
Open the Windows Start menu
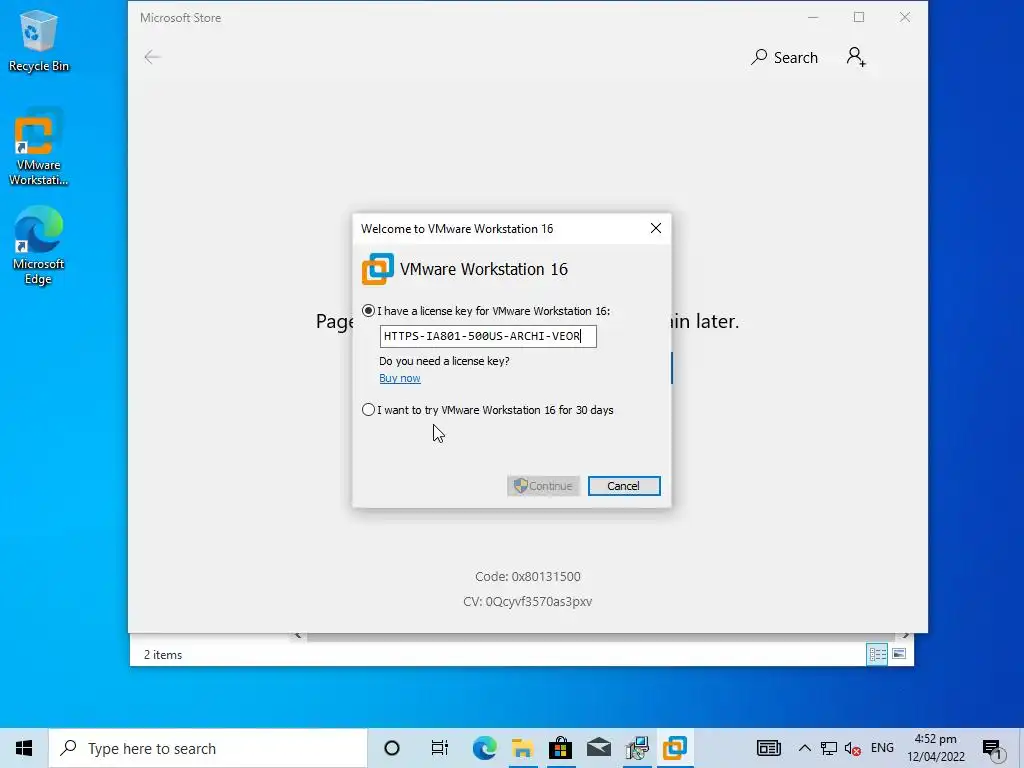[24, 748]
